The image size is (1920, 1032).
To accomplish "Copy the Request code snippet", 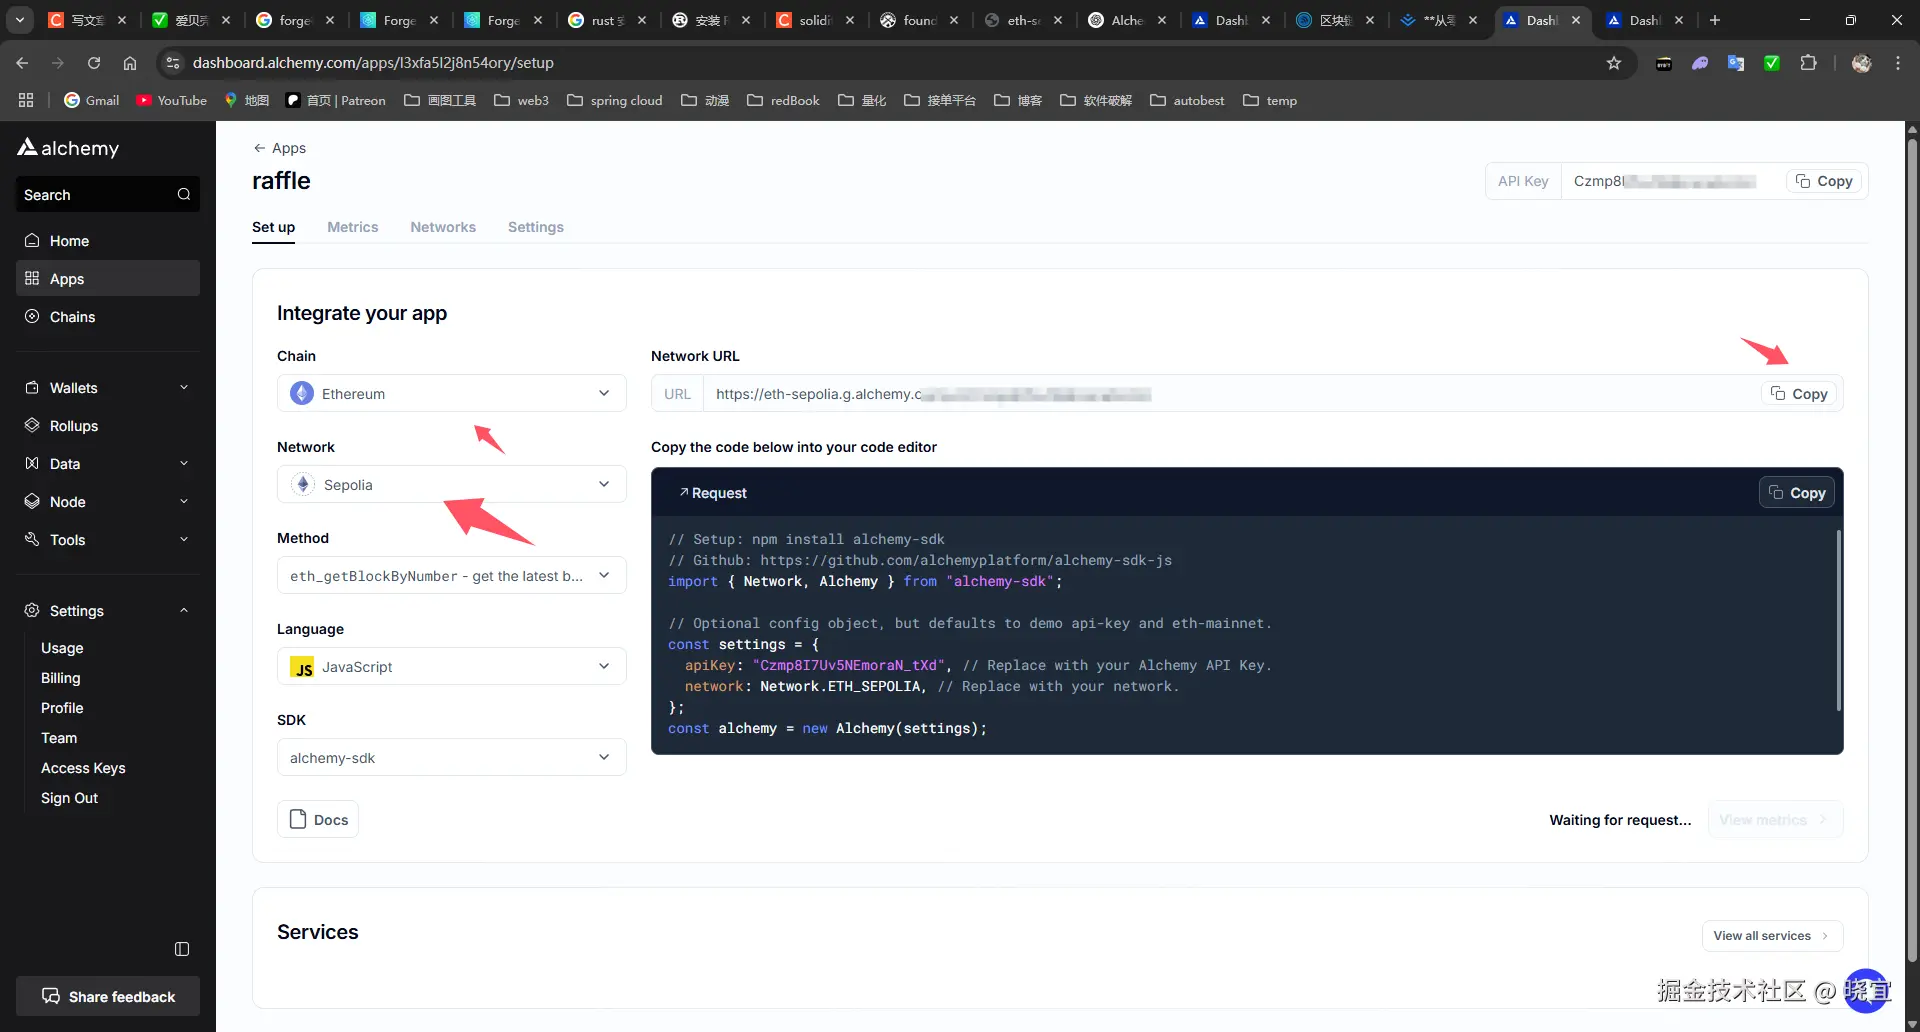I will click(x=1797, y=493).
